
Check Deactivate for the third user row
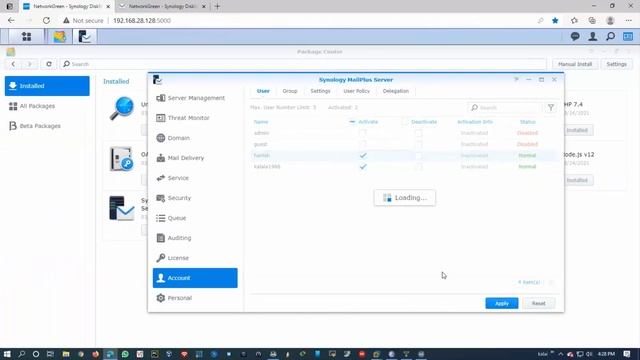[x=418, y=156]
